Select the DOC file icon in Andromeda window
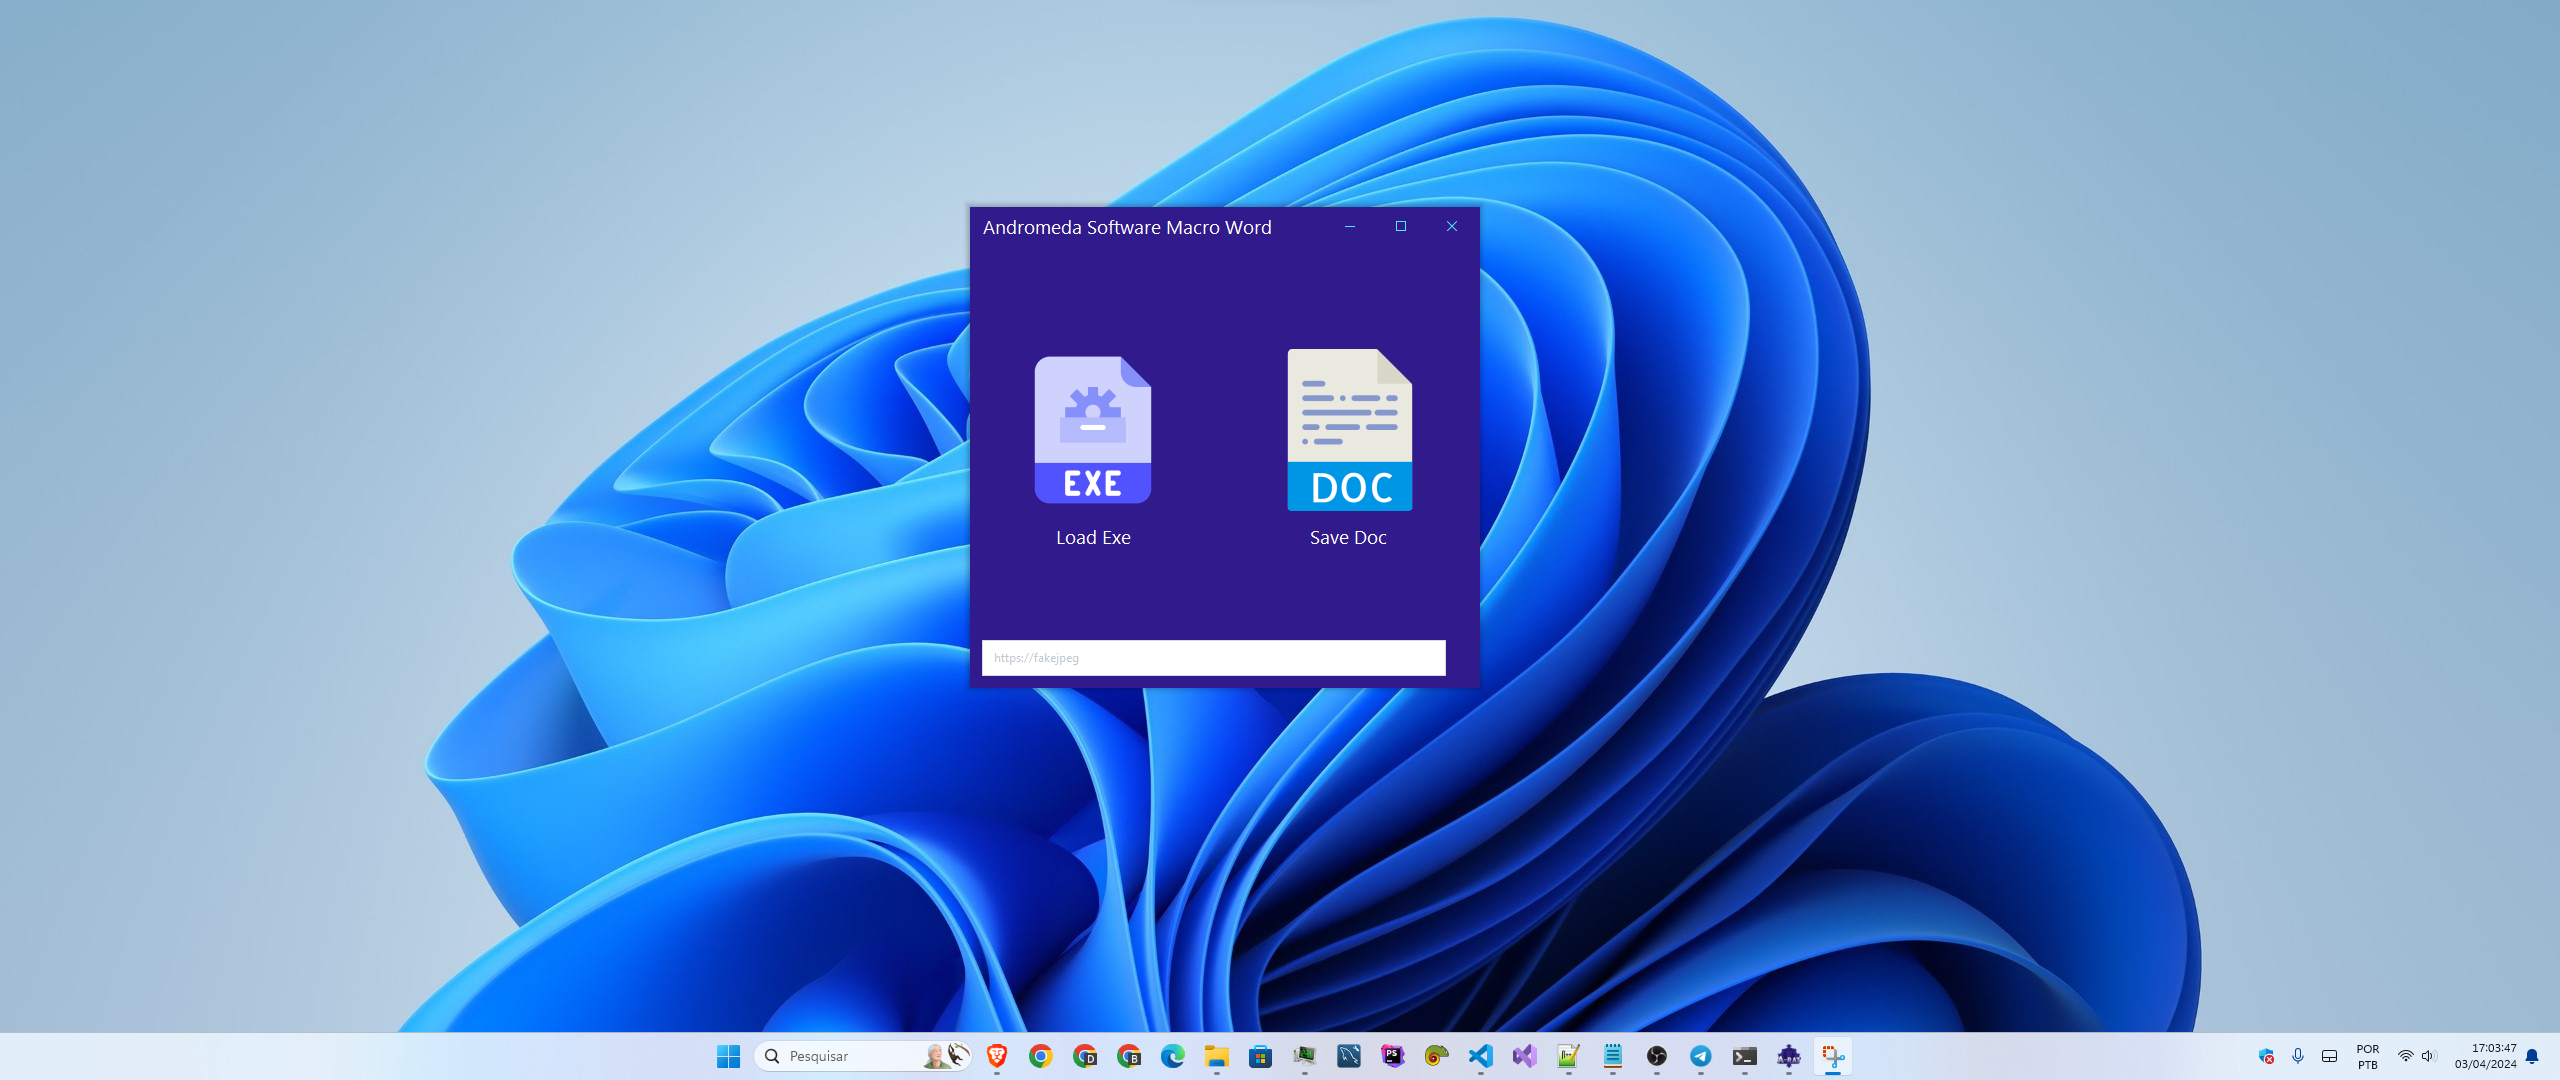The height and width of the screenshot is (1080, 2560). click(1348, 430)
